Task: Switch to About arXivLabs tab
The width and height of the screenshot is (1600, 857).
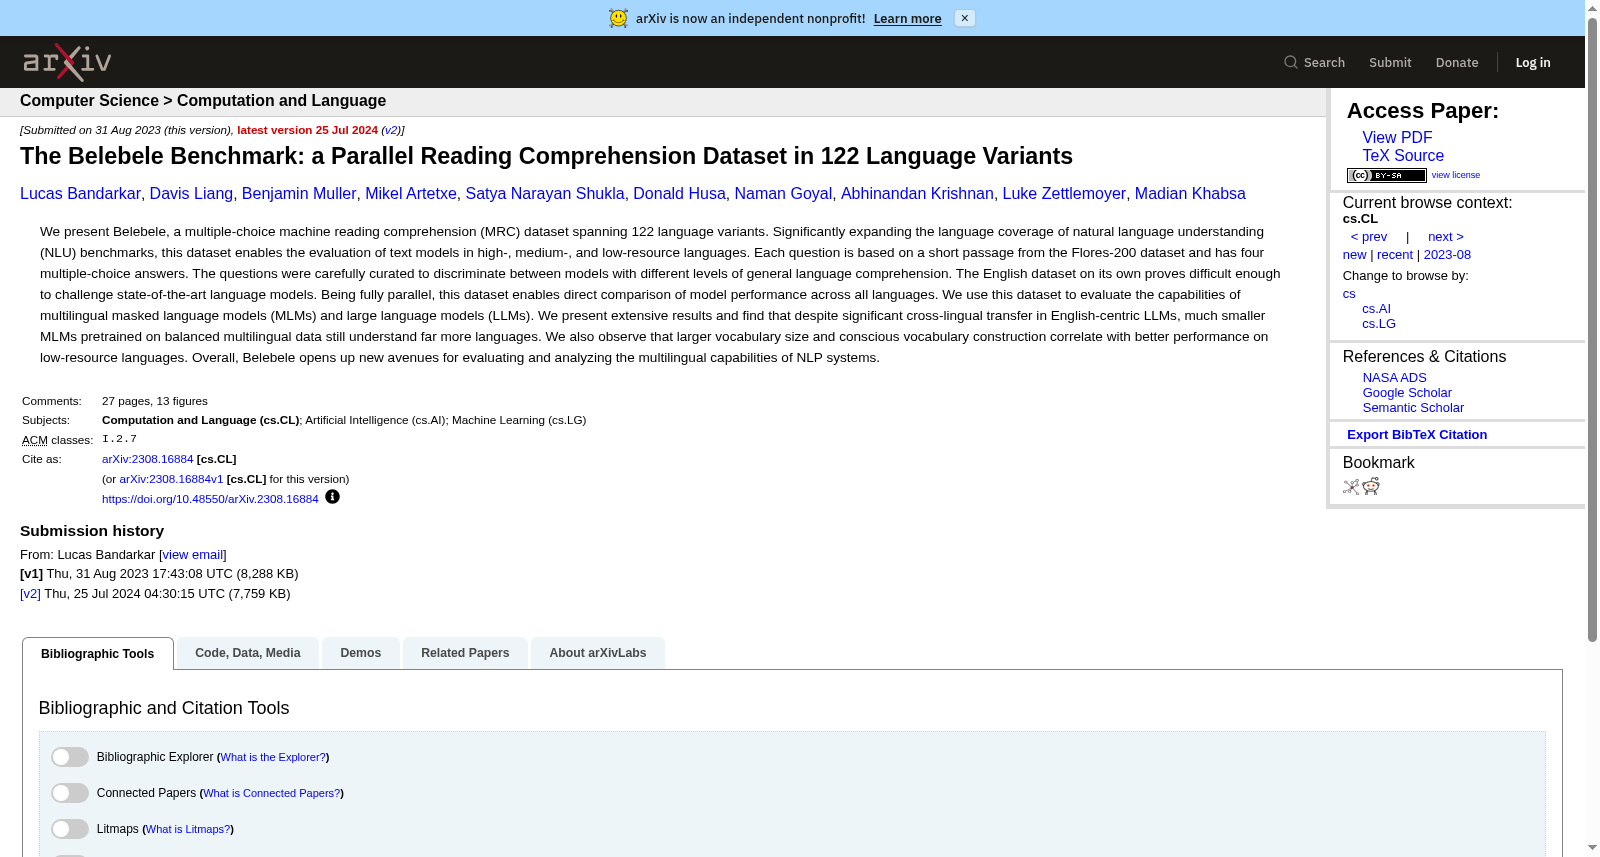Action: (x=598, y=653)
